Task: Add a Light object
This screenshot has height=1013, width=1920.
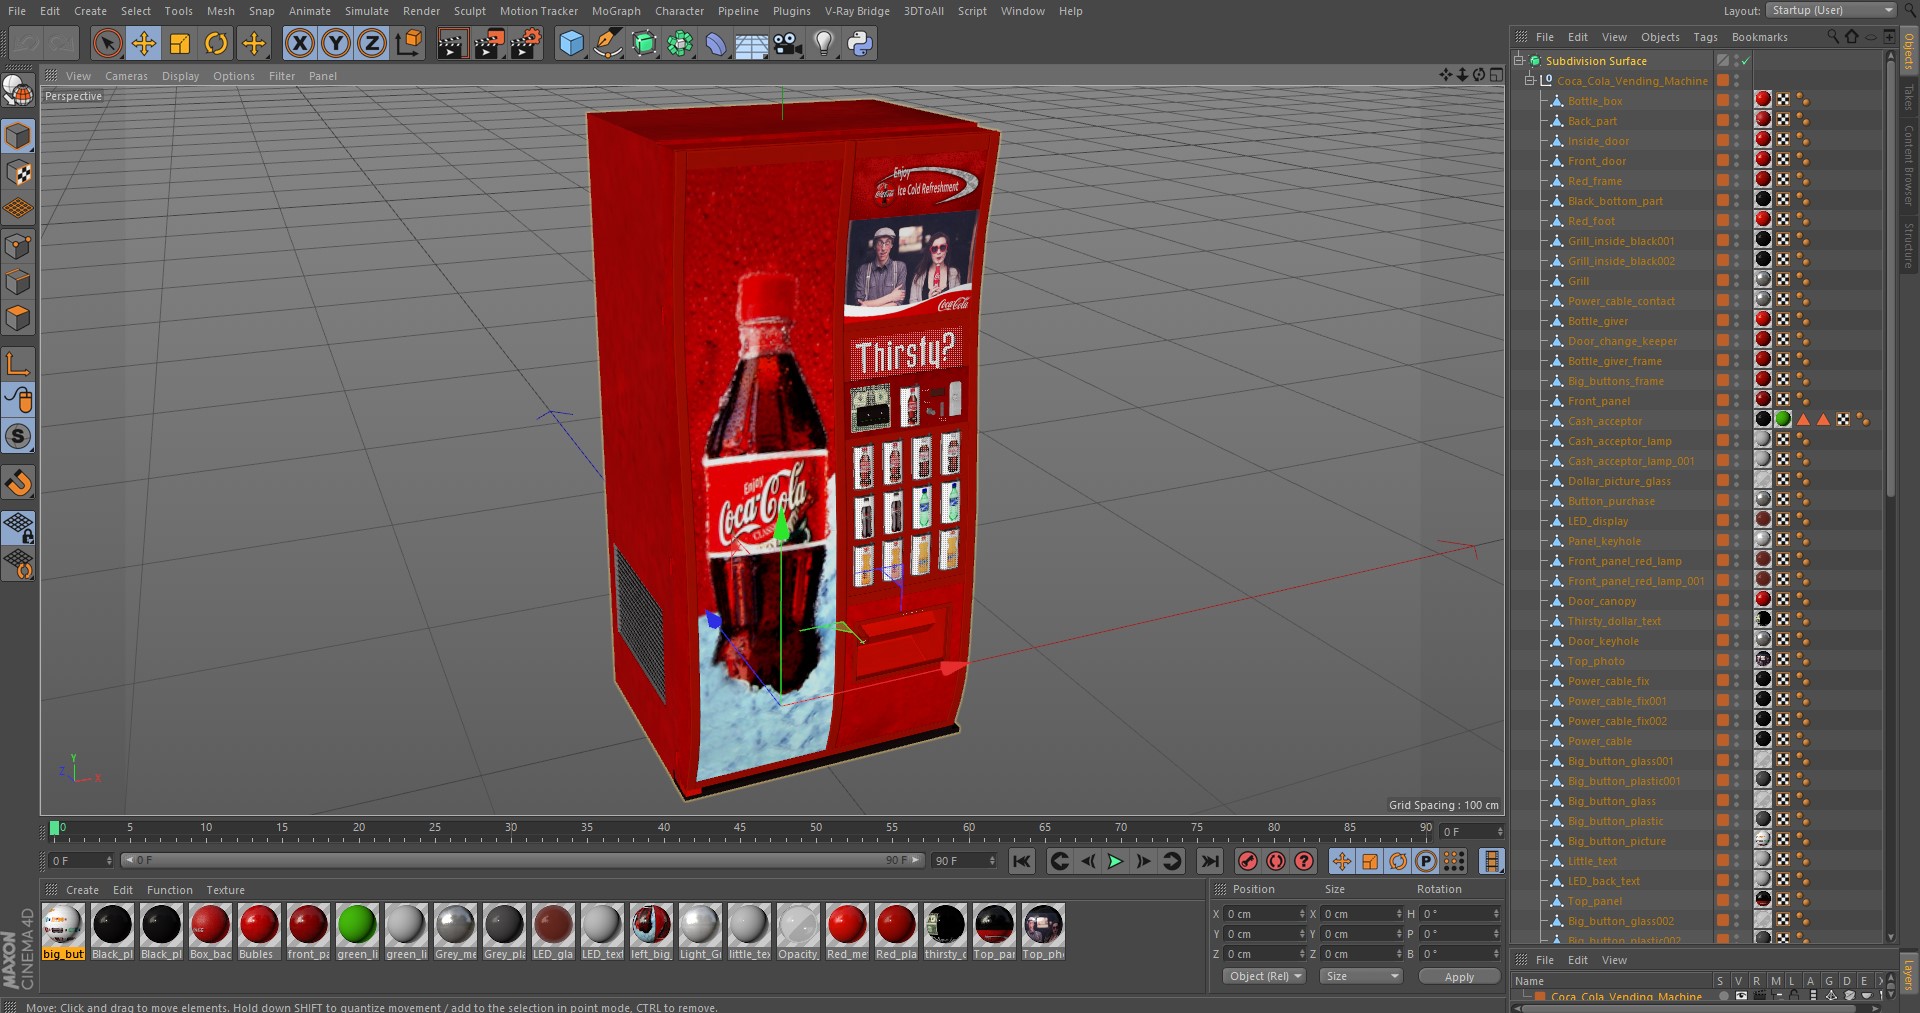Action: pos(824,43)
